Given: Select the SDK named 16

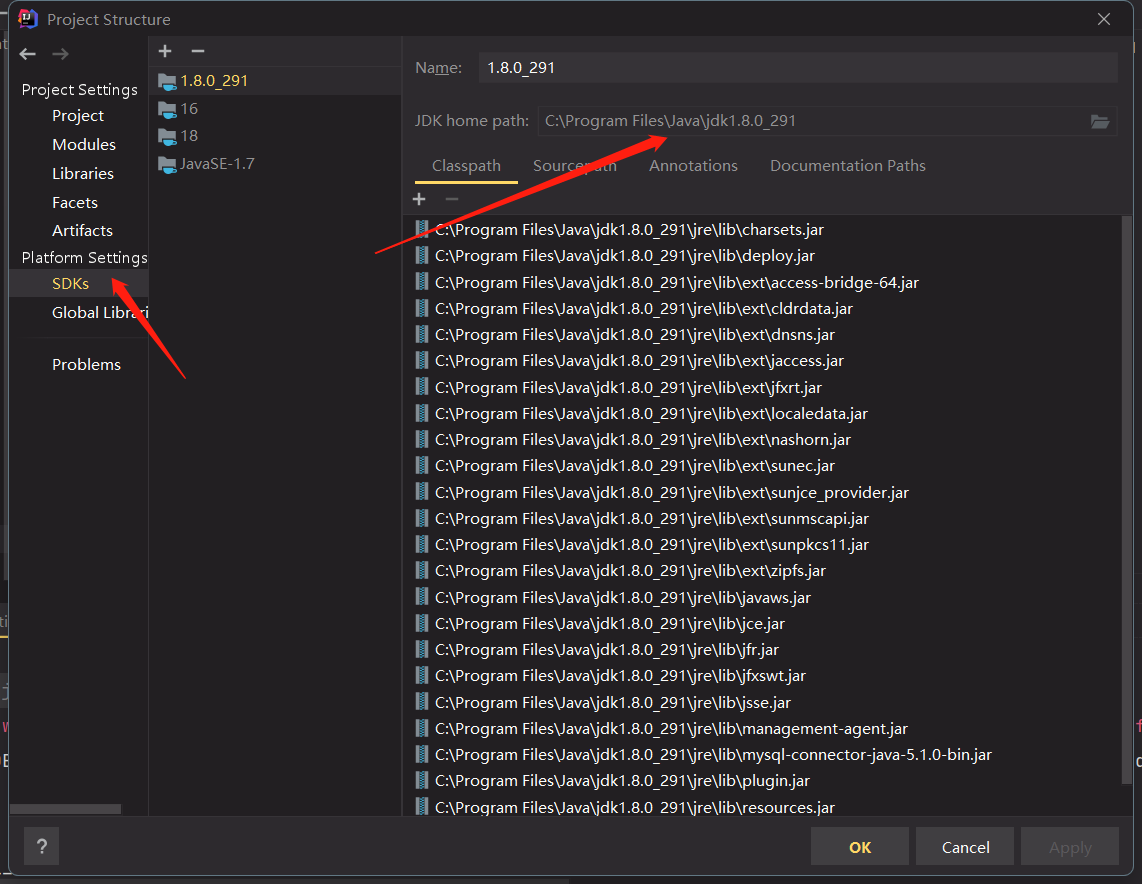Looking at the screenshot, I should point(275,108).
